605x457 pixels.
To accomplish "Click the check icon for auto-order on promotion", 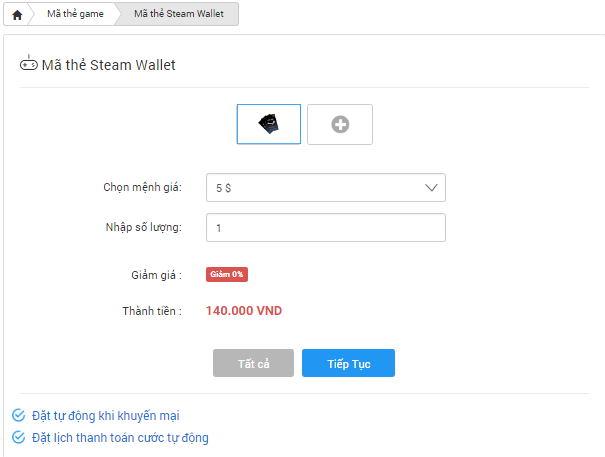I will point(19,415).
